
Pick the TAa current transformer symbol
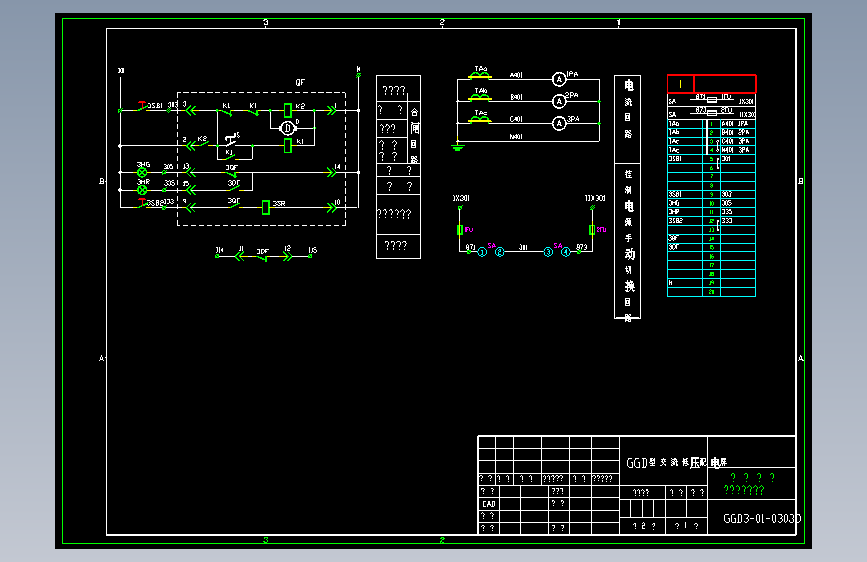[x=479, y=75]
